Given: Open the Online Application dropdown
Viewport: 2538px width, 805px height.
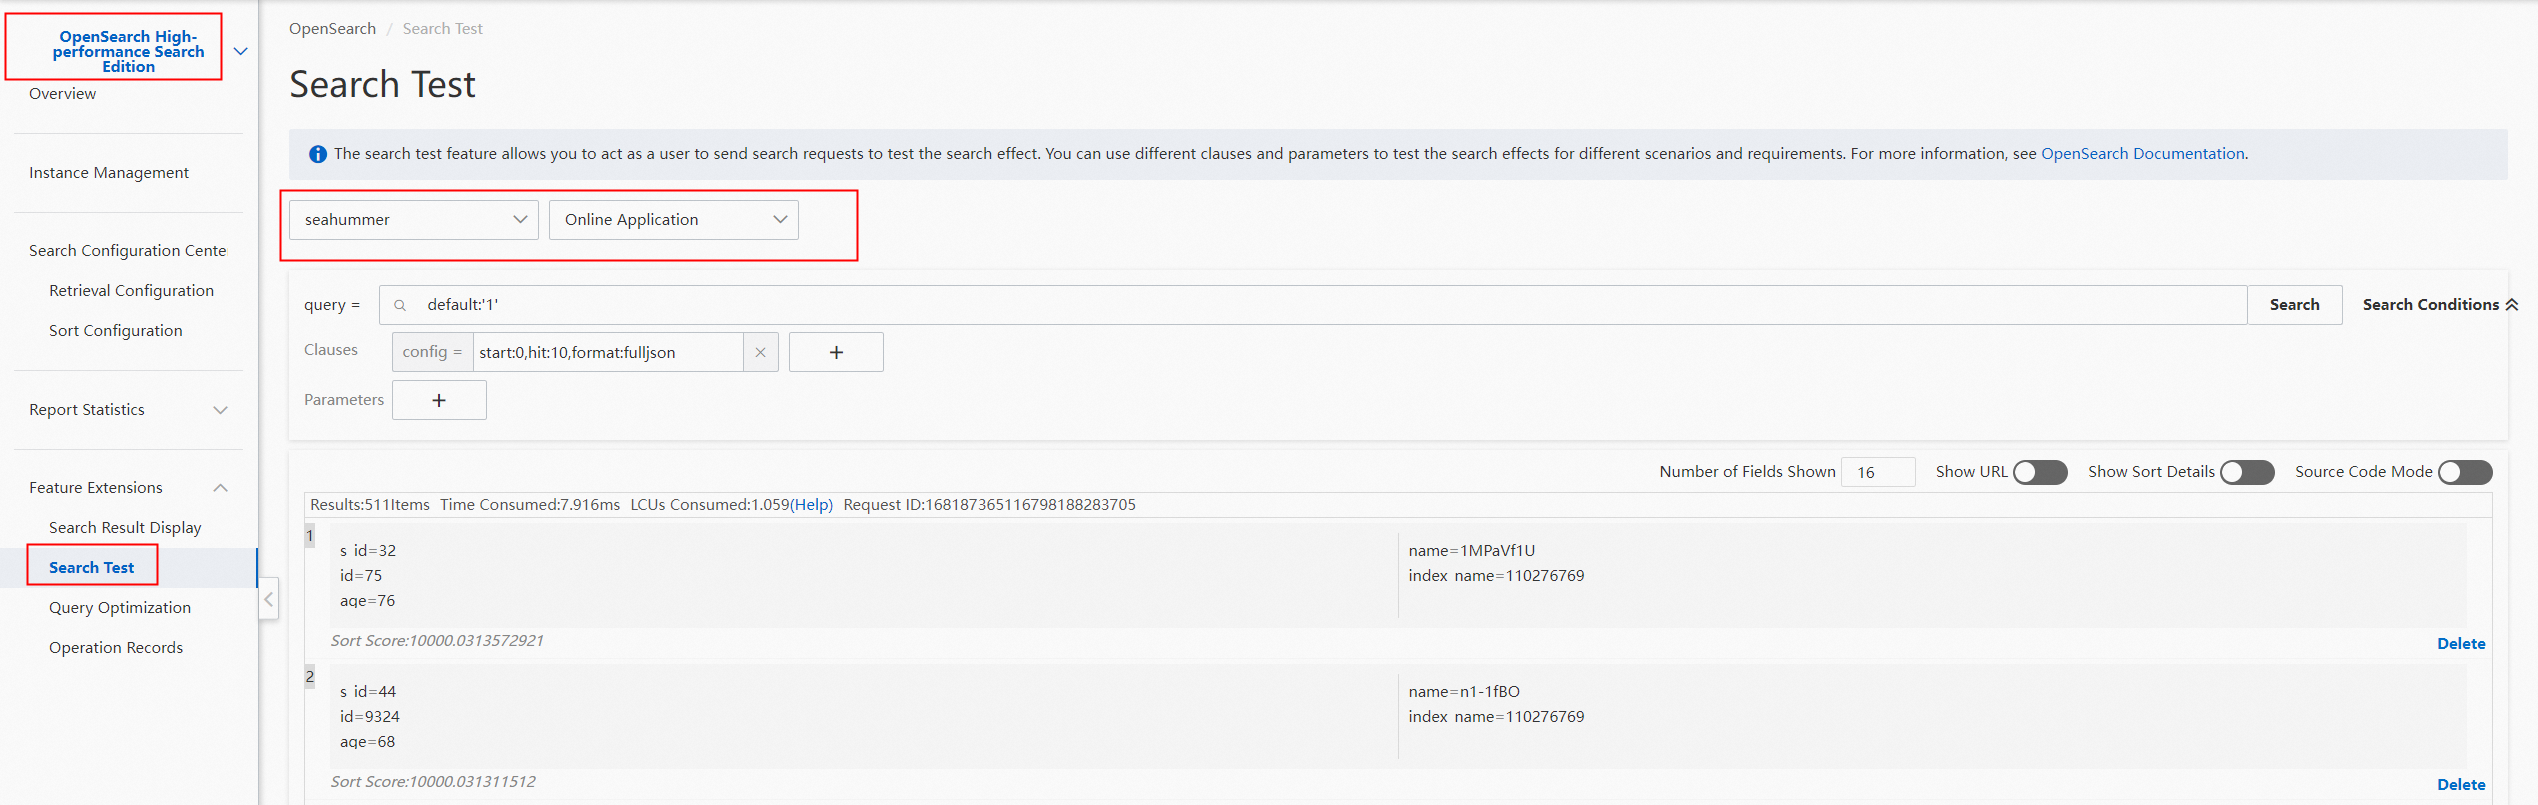Looking at the screenshot, I should [x=674, y=220].
